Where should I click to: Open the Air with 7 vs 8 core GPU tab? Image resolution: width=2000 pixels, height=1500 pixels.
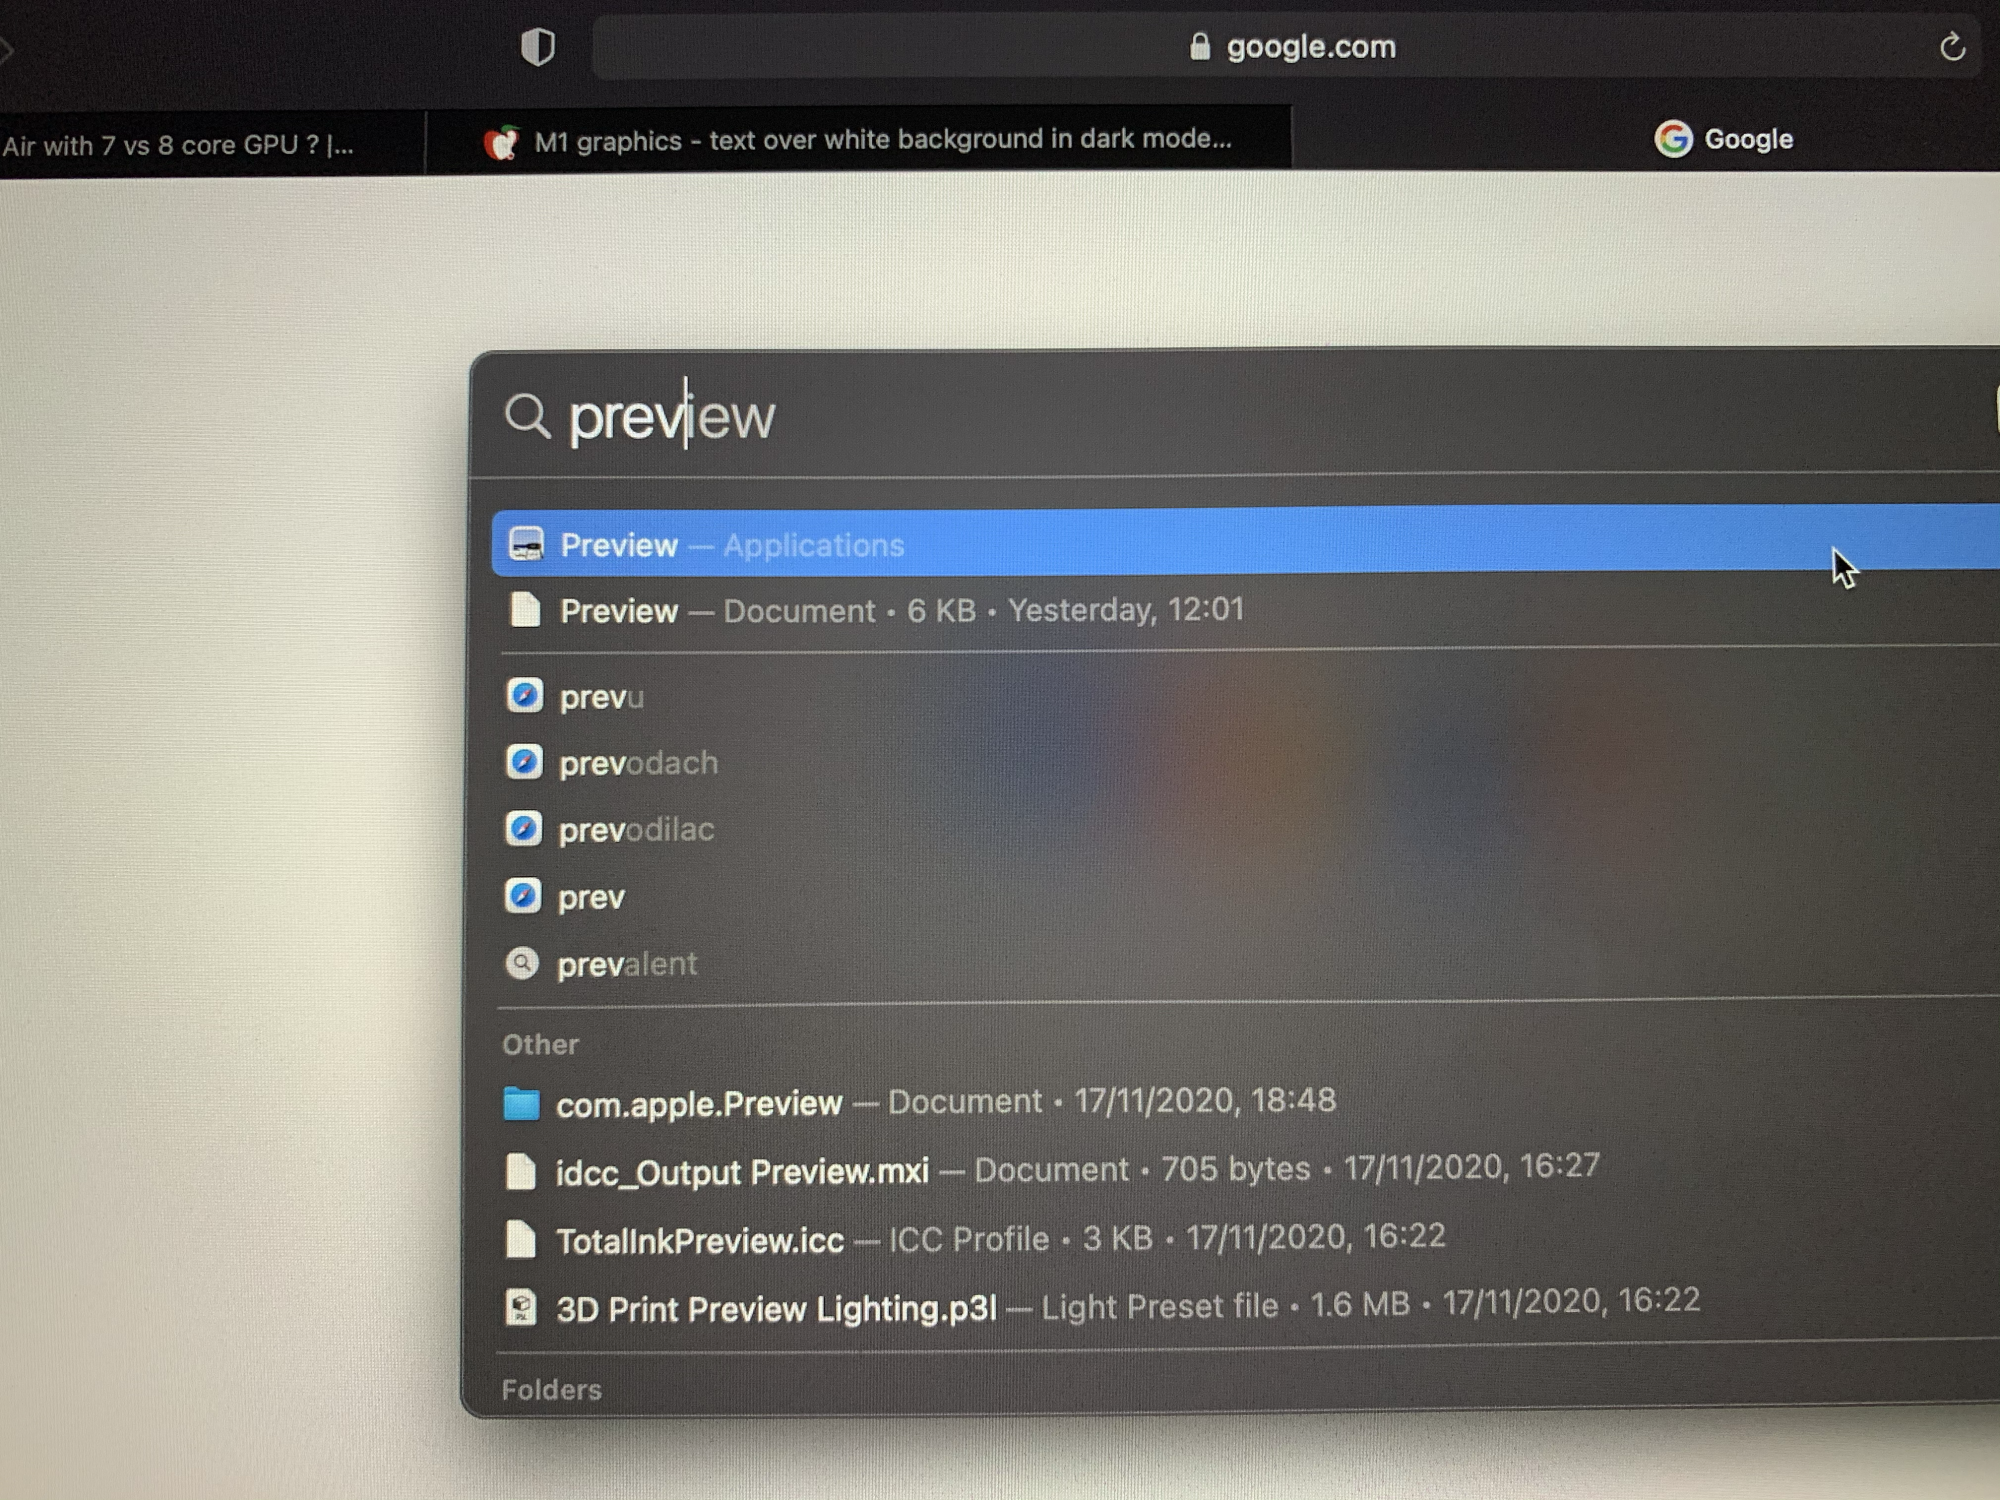click(x=180, y=146)
